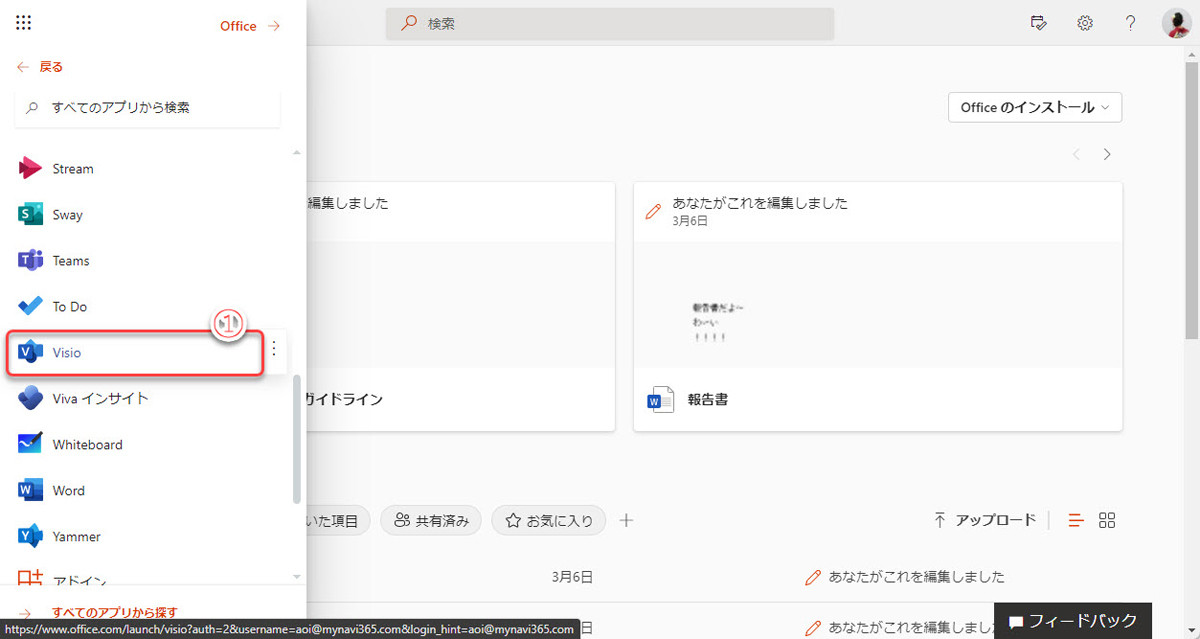
Task: Open the Teams app icon
Action: [30, 261]
